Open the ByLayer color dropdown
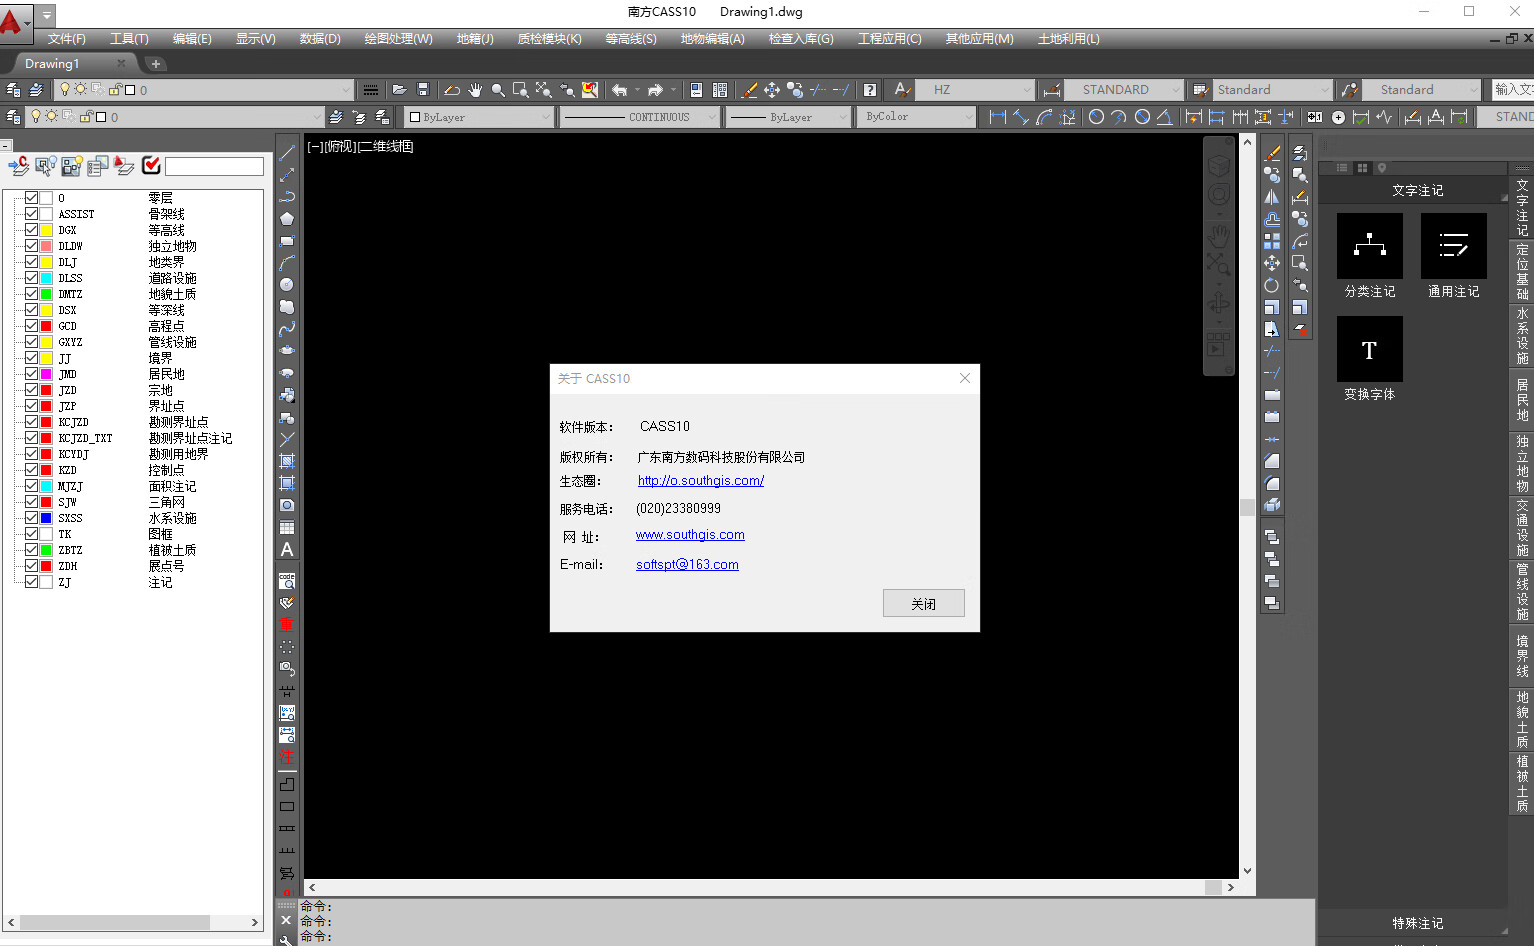The height and width of the screenshot is (946, 1534). click(x=546, y=117)
